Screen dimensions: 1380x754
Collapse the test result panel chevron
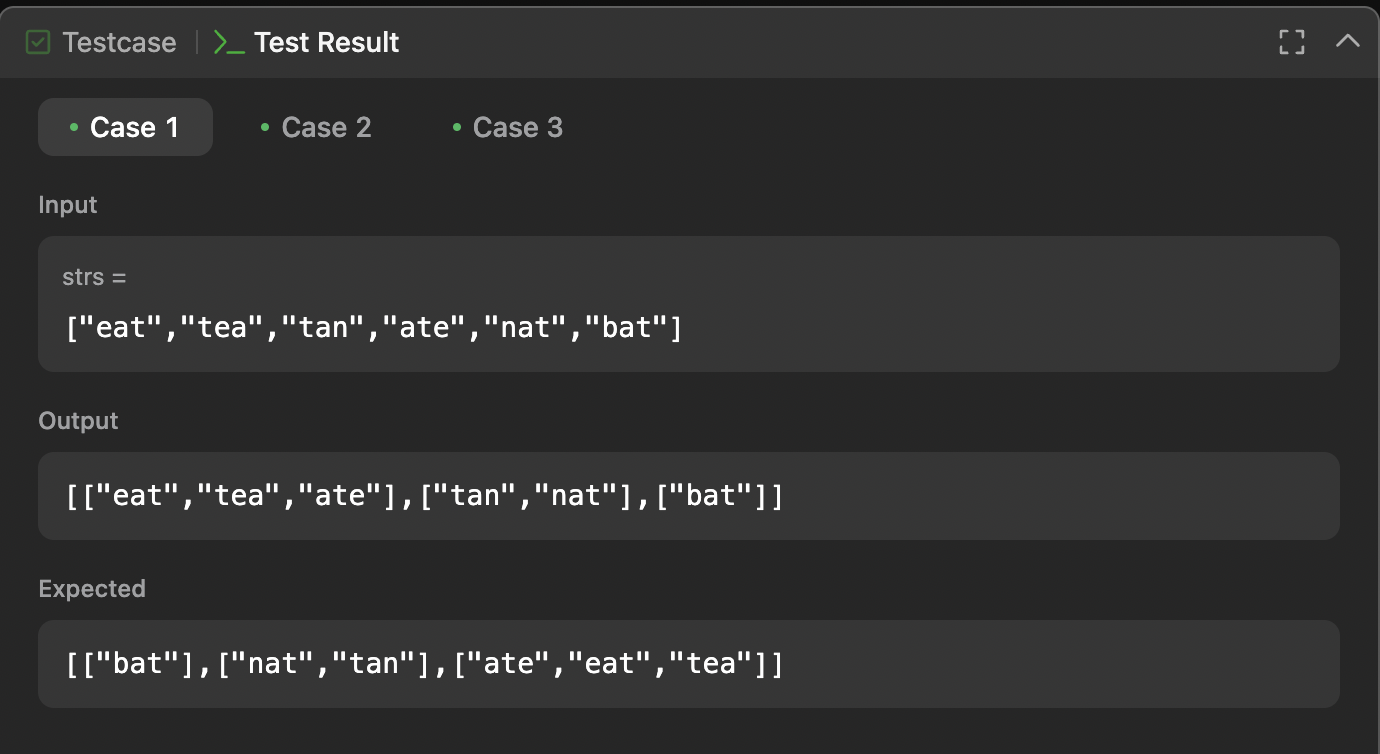(1347, 41)
